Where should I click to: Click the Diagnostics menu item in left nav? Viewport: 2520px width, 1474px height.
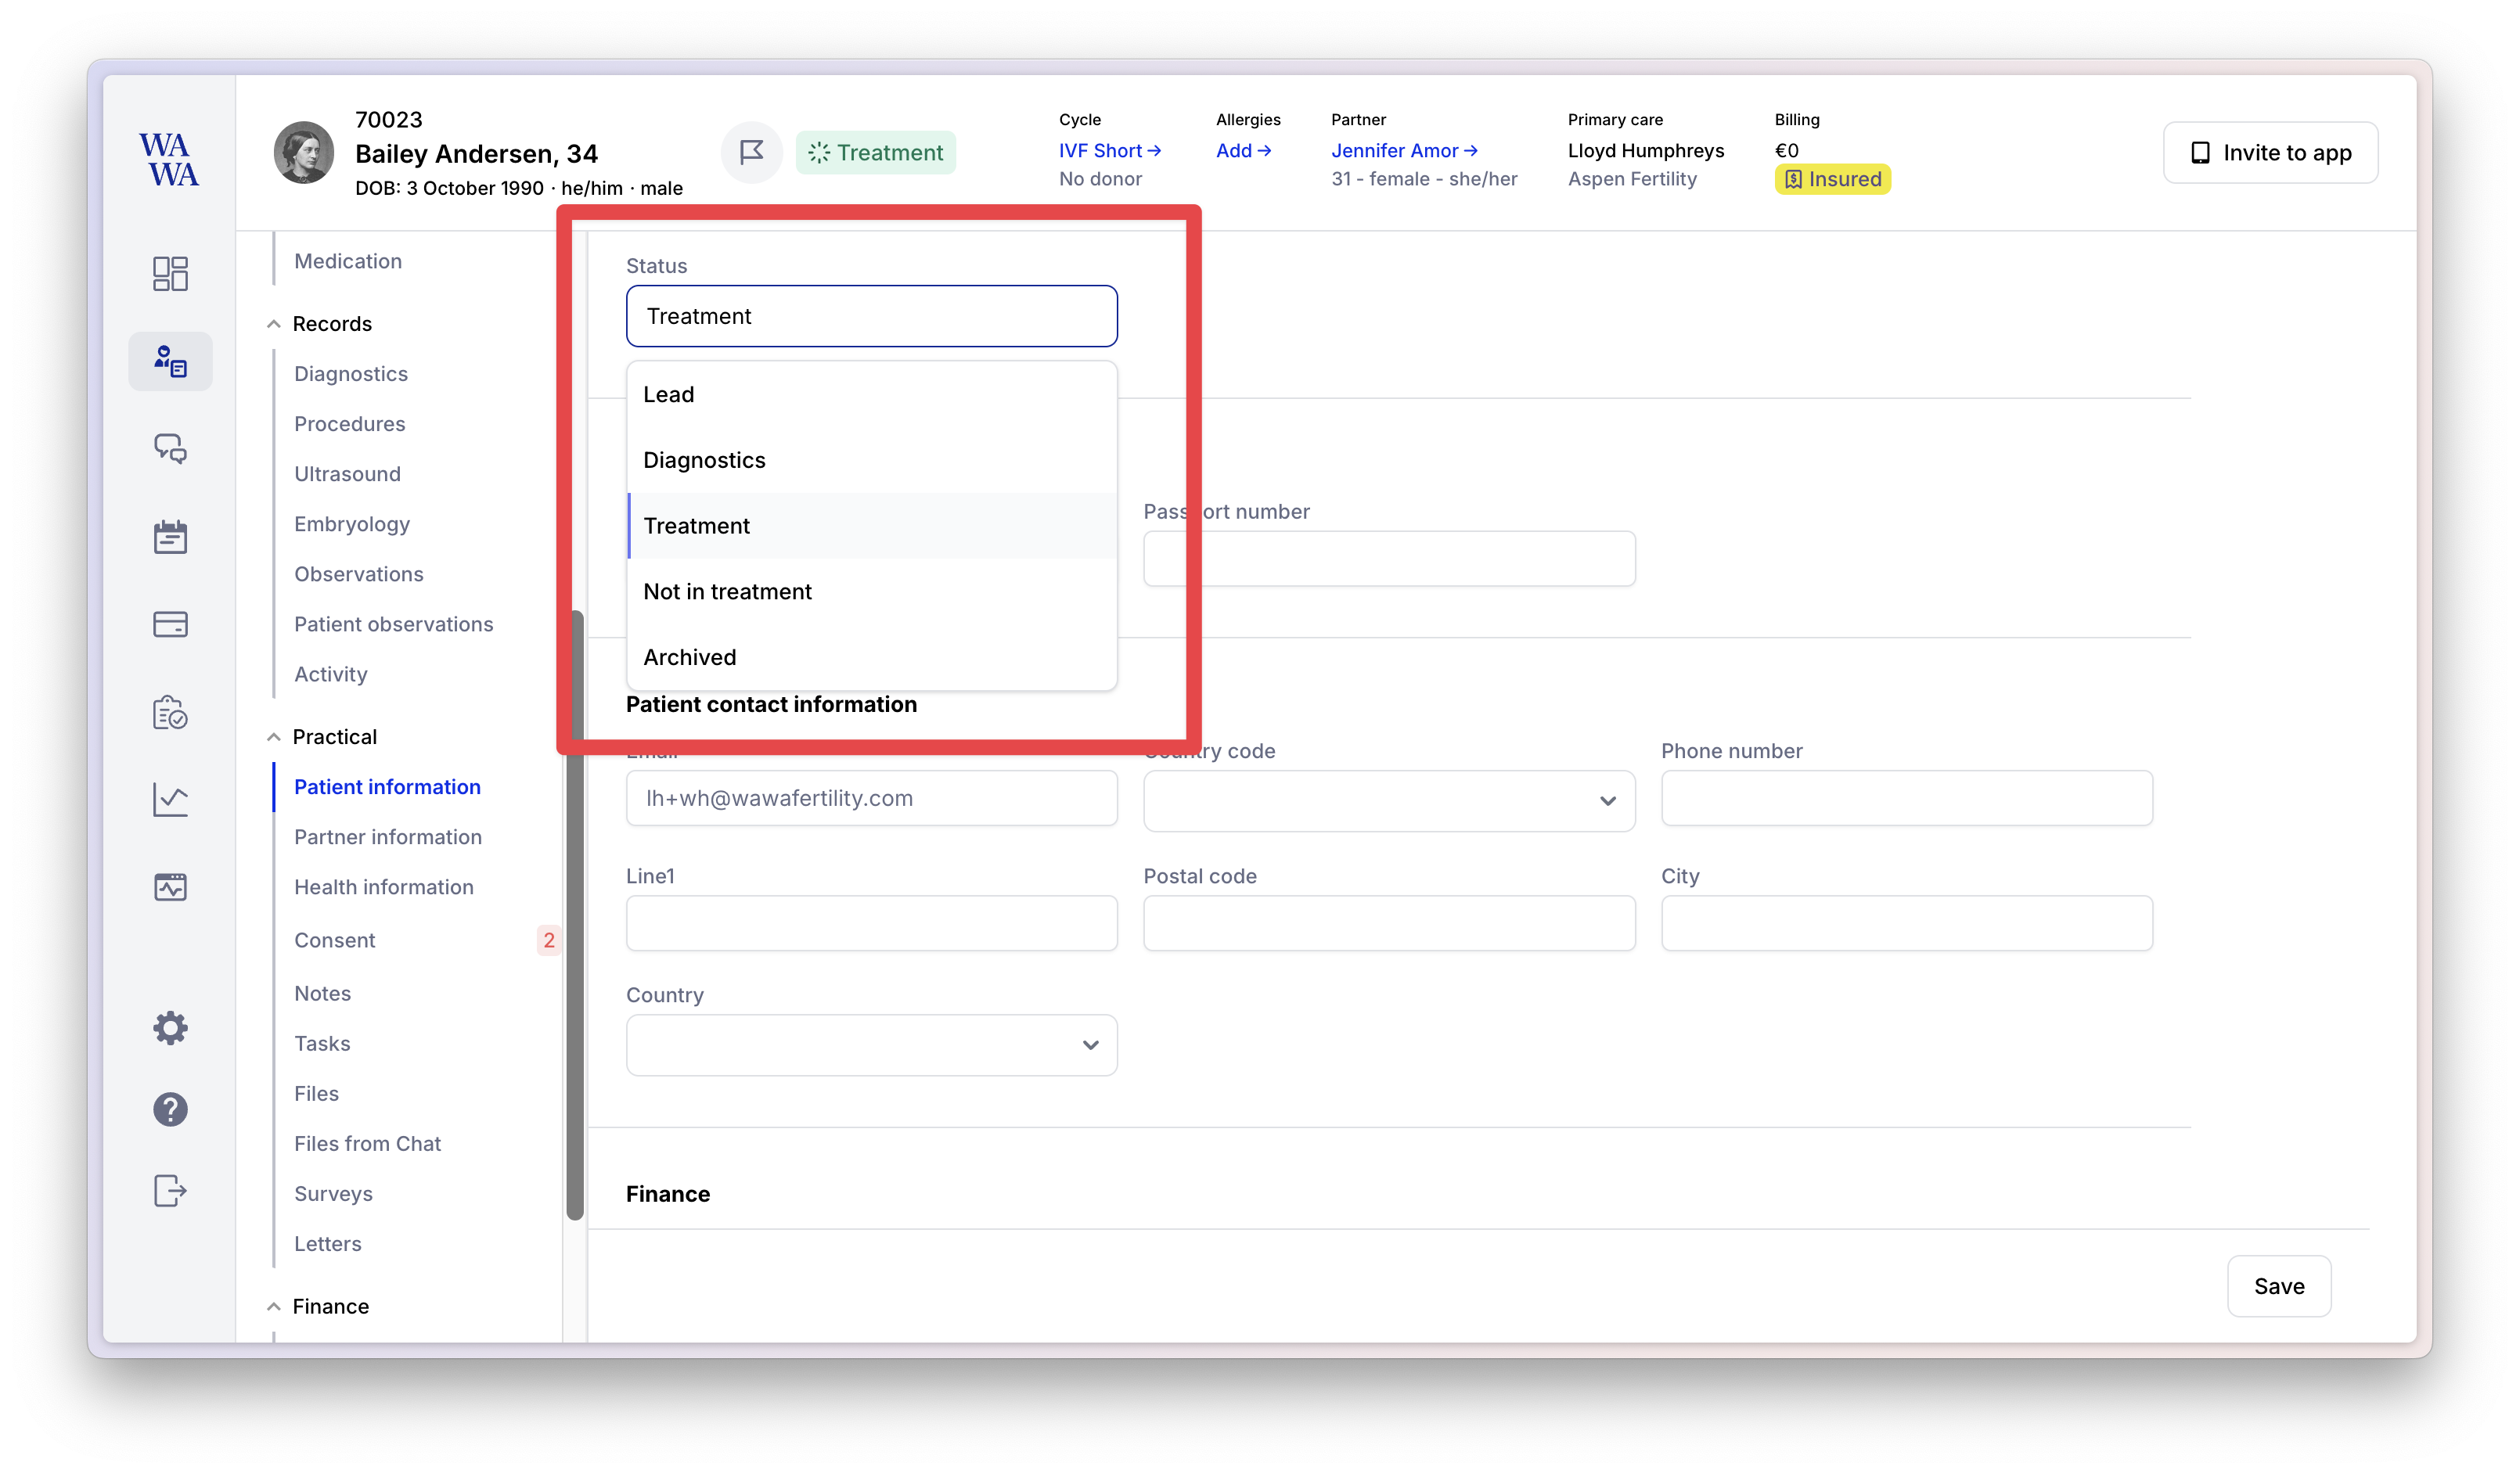[x=353, y=372]
